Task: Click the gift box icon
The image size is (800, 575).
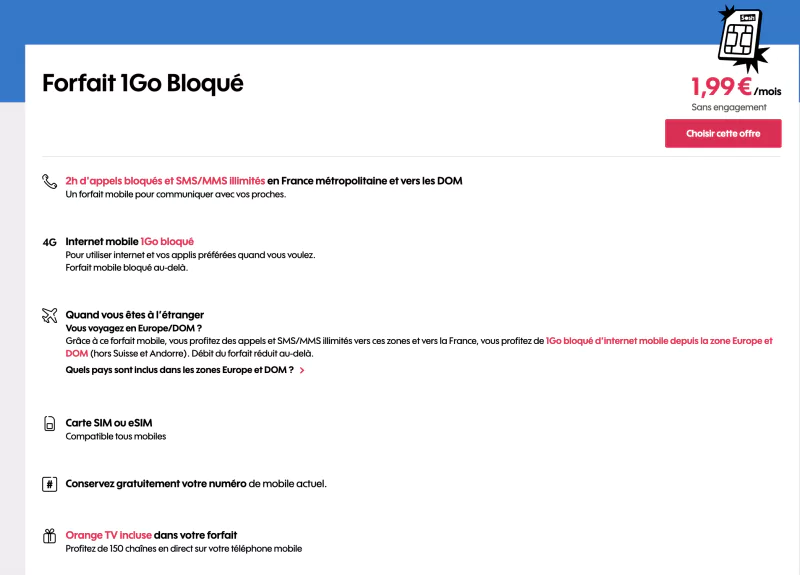Action: pos(49,536)
